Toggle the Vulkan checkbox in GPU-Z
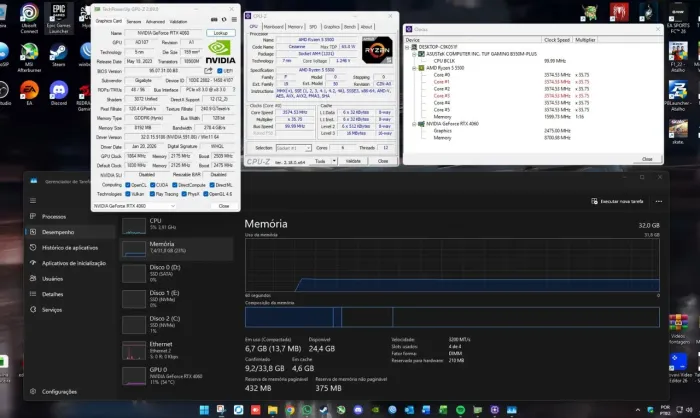Viewport: 700px width, 418px height. (128, 194)
